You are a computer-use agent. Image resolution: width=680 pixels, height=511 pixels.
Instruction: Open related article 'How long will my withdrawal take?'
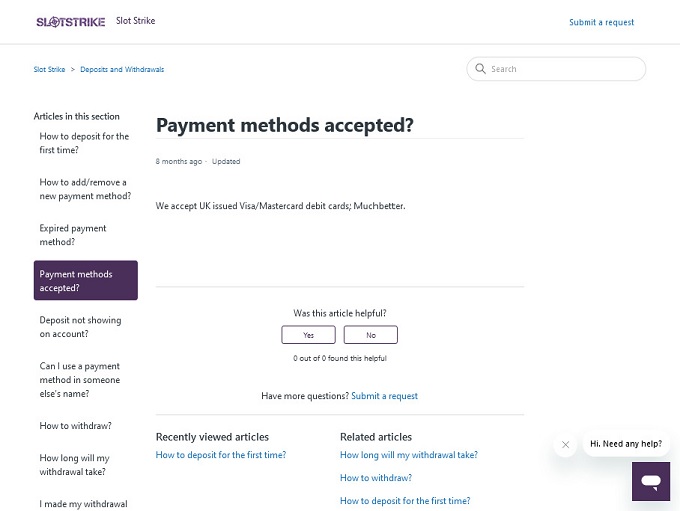[x=408, y=455]
